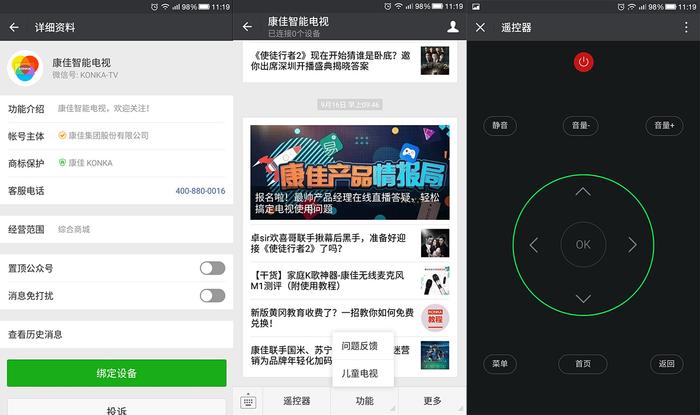This screenshot has width=700, height=415.
Task: Tap the 已连接0个设备 subtitle
Action: pos(294,34)
